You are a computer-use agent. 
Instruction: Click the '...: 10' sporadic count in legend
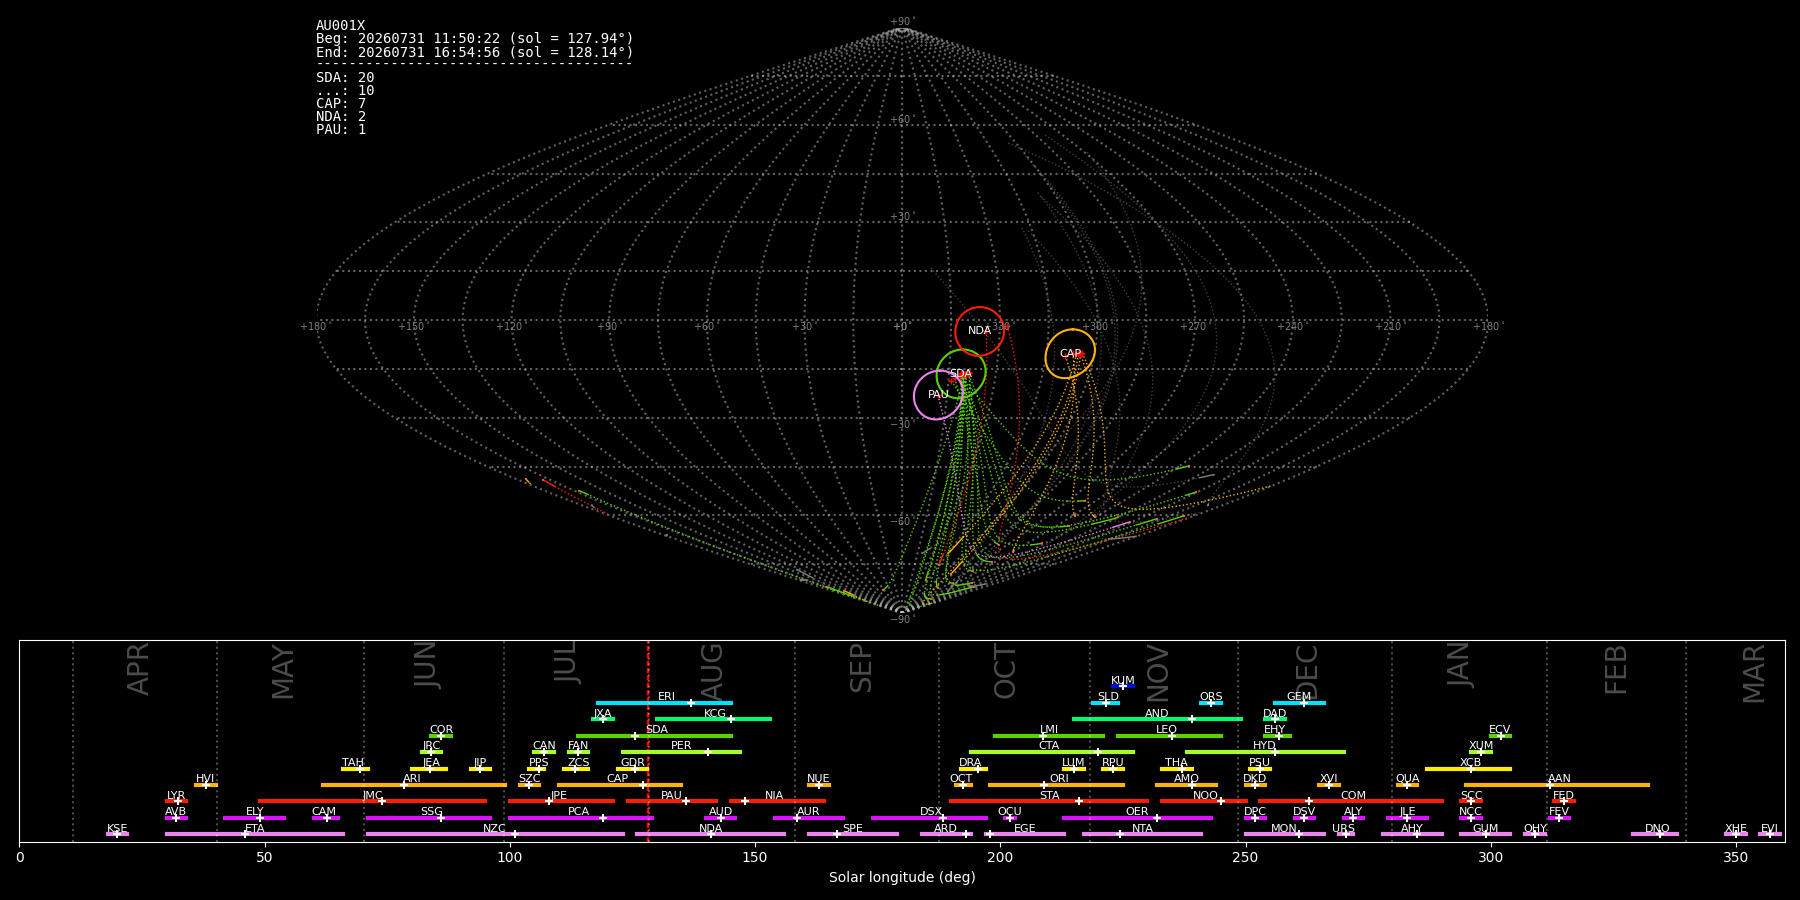(345, 91)
